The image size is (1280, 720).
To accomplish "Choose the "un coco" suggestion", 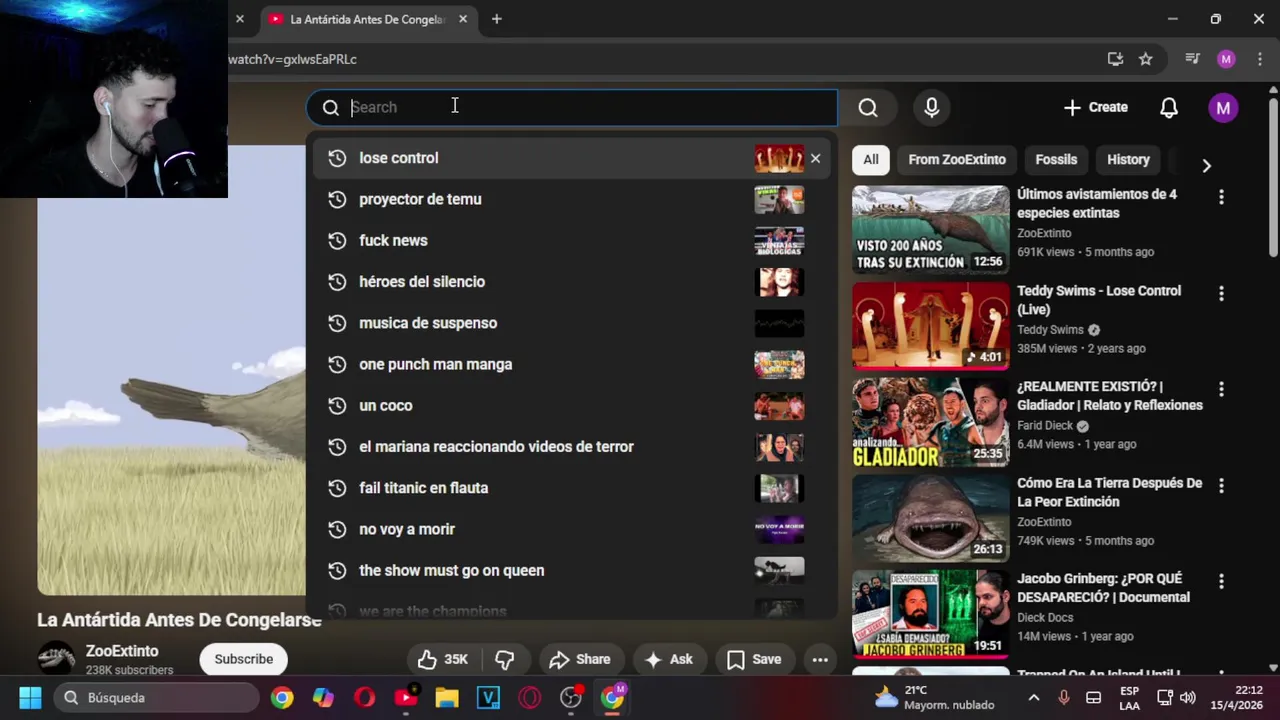I will (571, 405).
